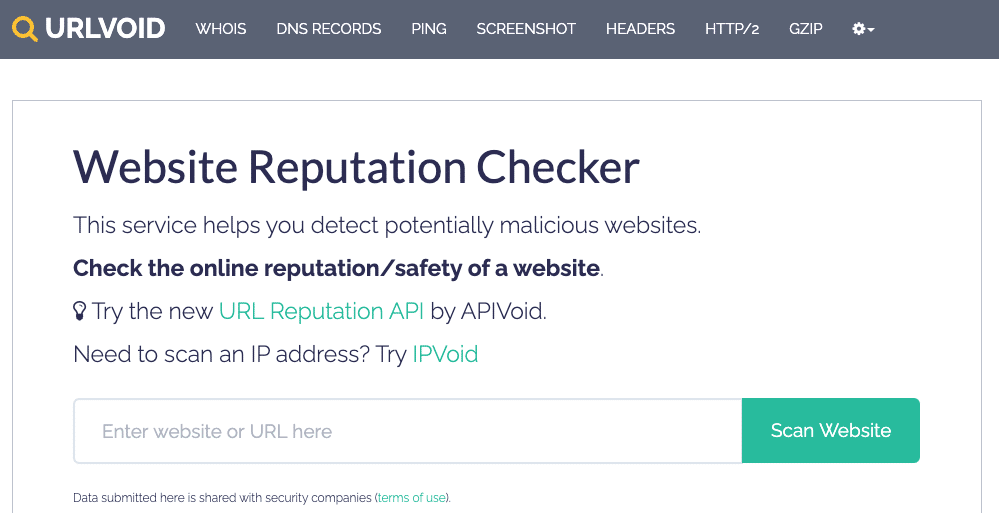Click the 'This service helps you detect' sentence
The image size is (999, 513).
[x=387, y=225]
